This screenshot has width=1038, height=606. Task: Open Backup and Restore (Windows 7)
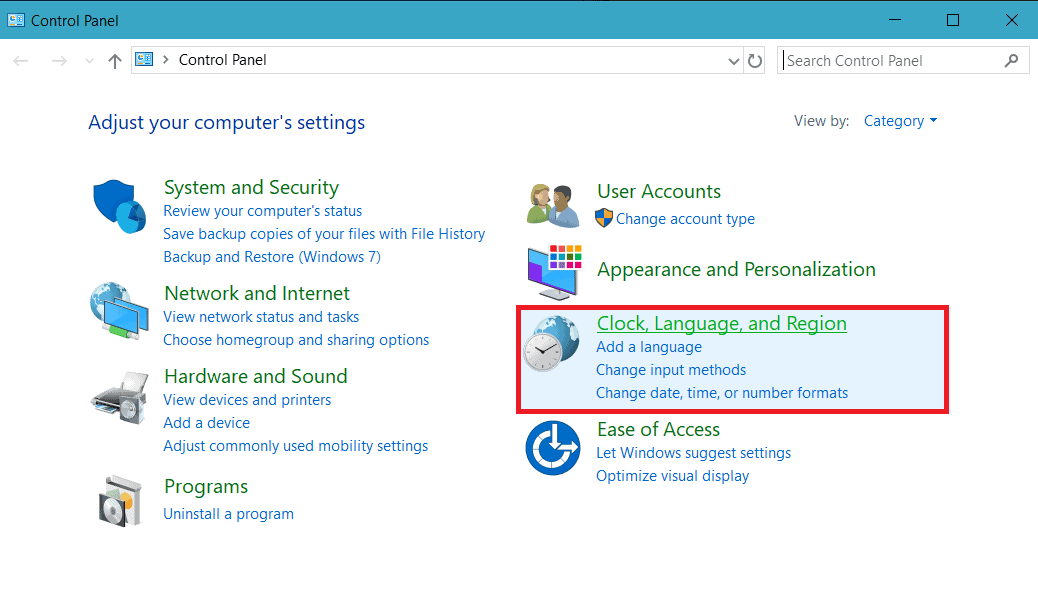pyautogui.click(x=272, y=257)
